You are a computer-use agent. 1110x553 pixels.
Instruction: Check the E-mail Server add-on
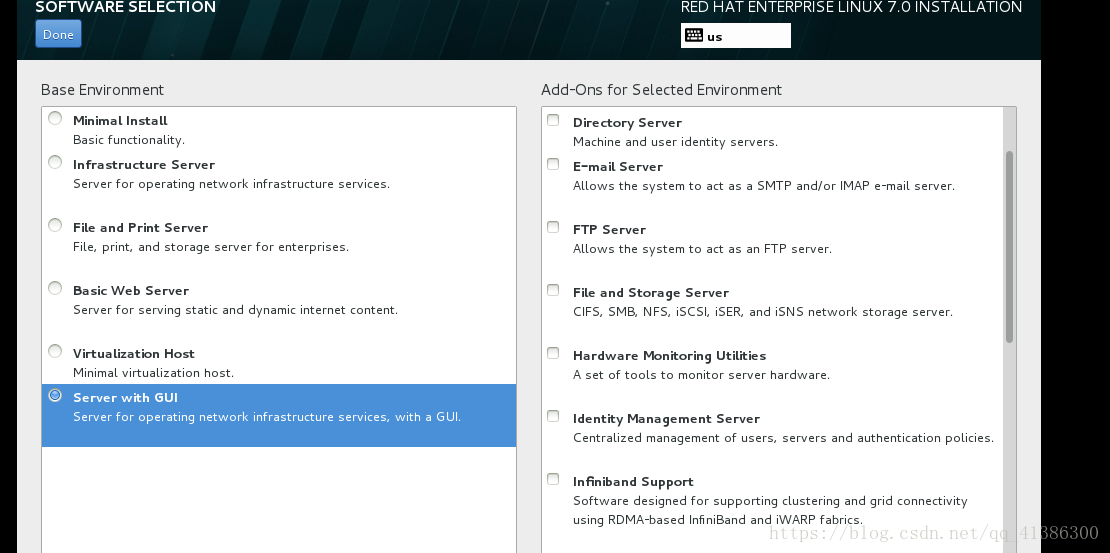pyautogui.click(x=553, y=164)
